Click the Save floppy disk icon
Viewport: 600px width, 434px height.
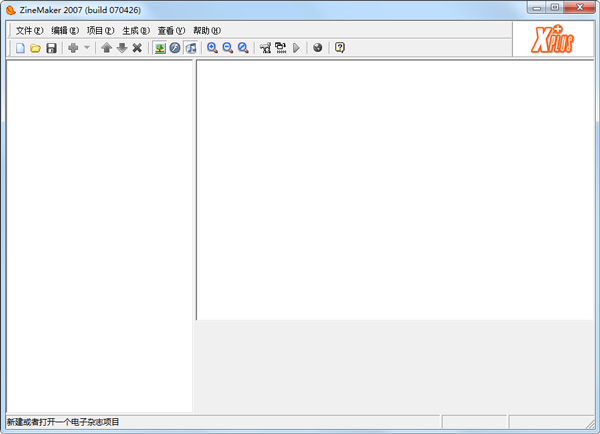51,48
